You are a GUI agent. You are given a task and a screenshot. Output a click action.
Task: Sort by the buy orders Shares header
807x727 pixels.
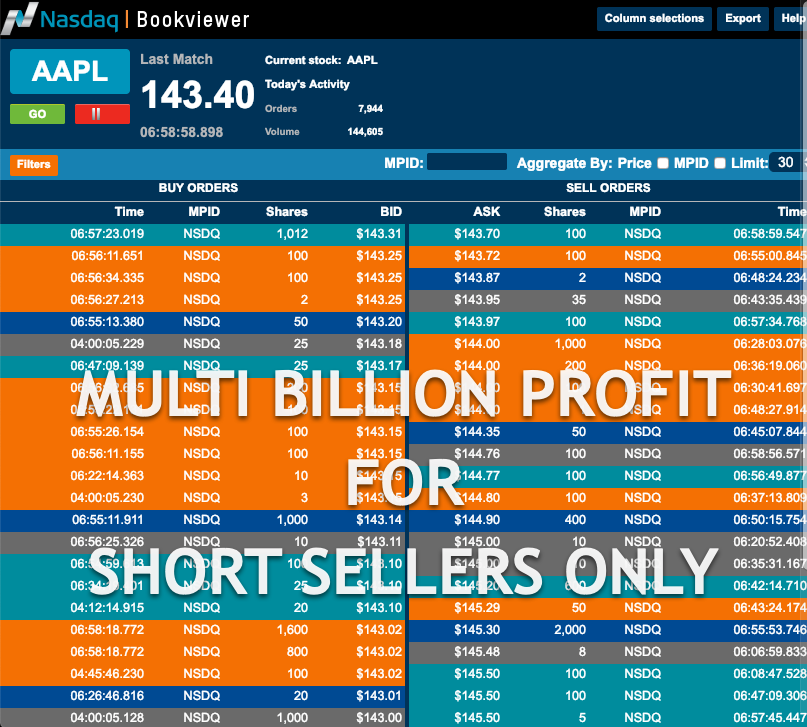[x=287, y=211]
